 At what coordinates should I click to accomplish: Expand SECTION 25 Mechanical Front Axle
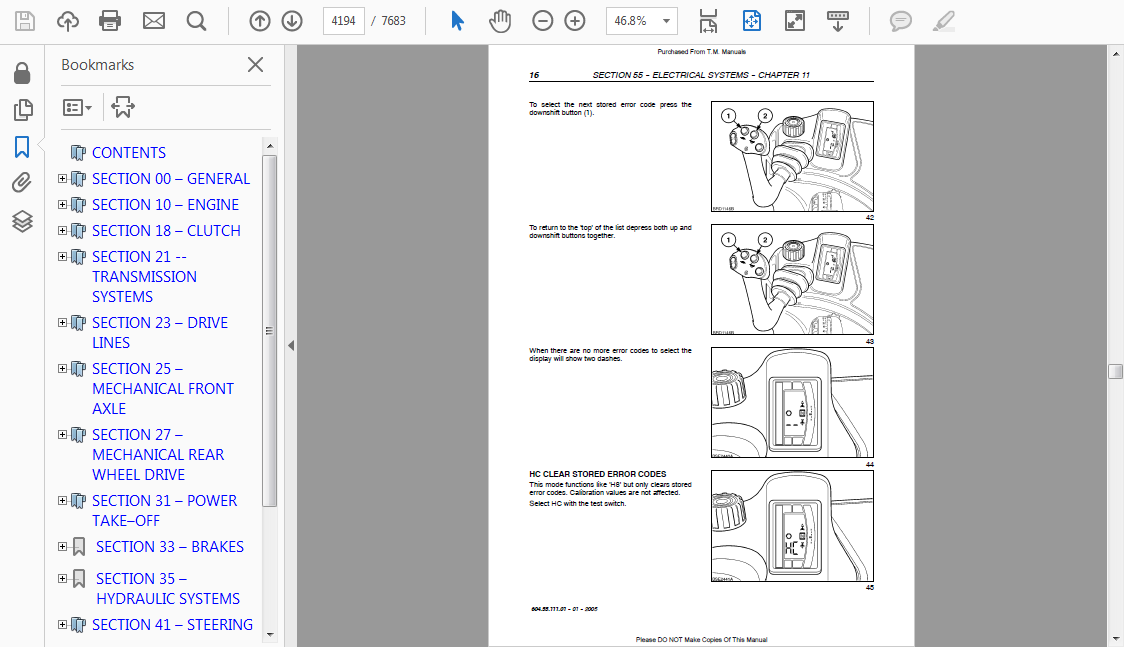(62, 368)
